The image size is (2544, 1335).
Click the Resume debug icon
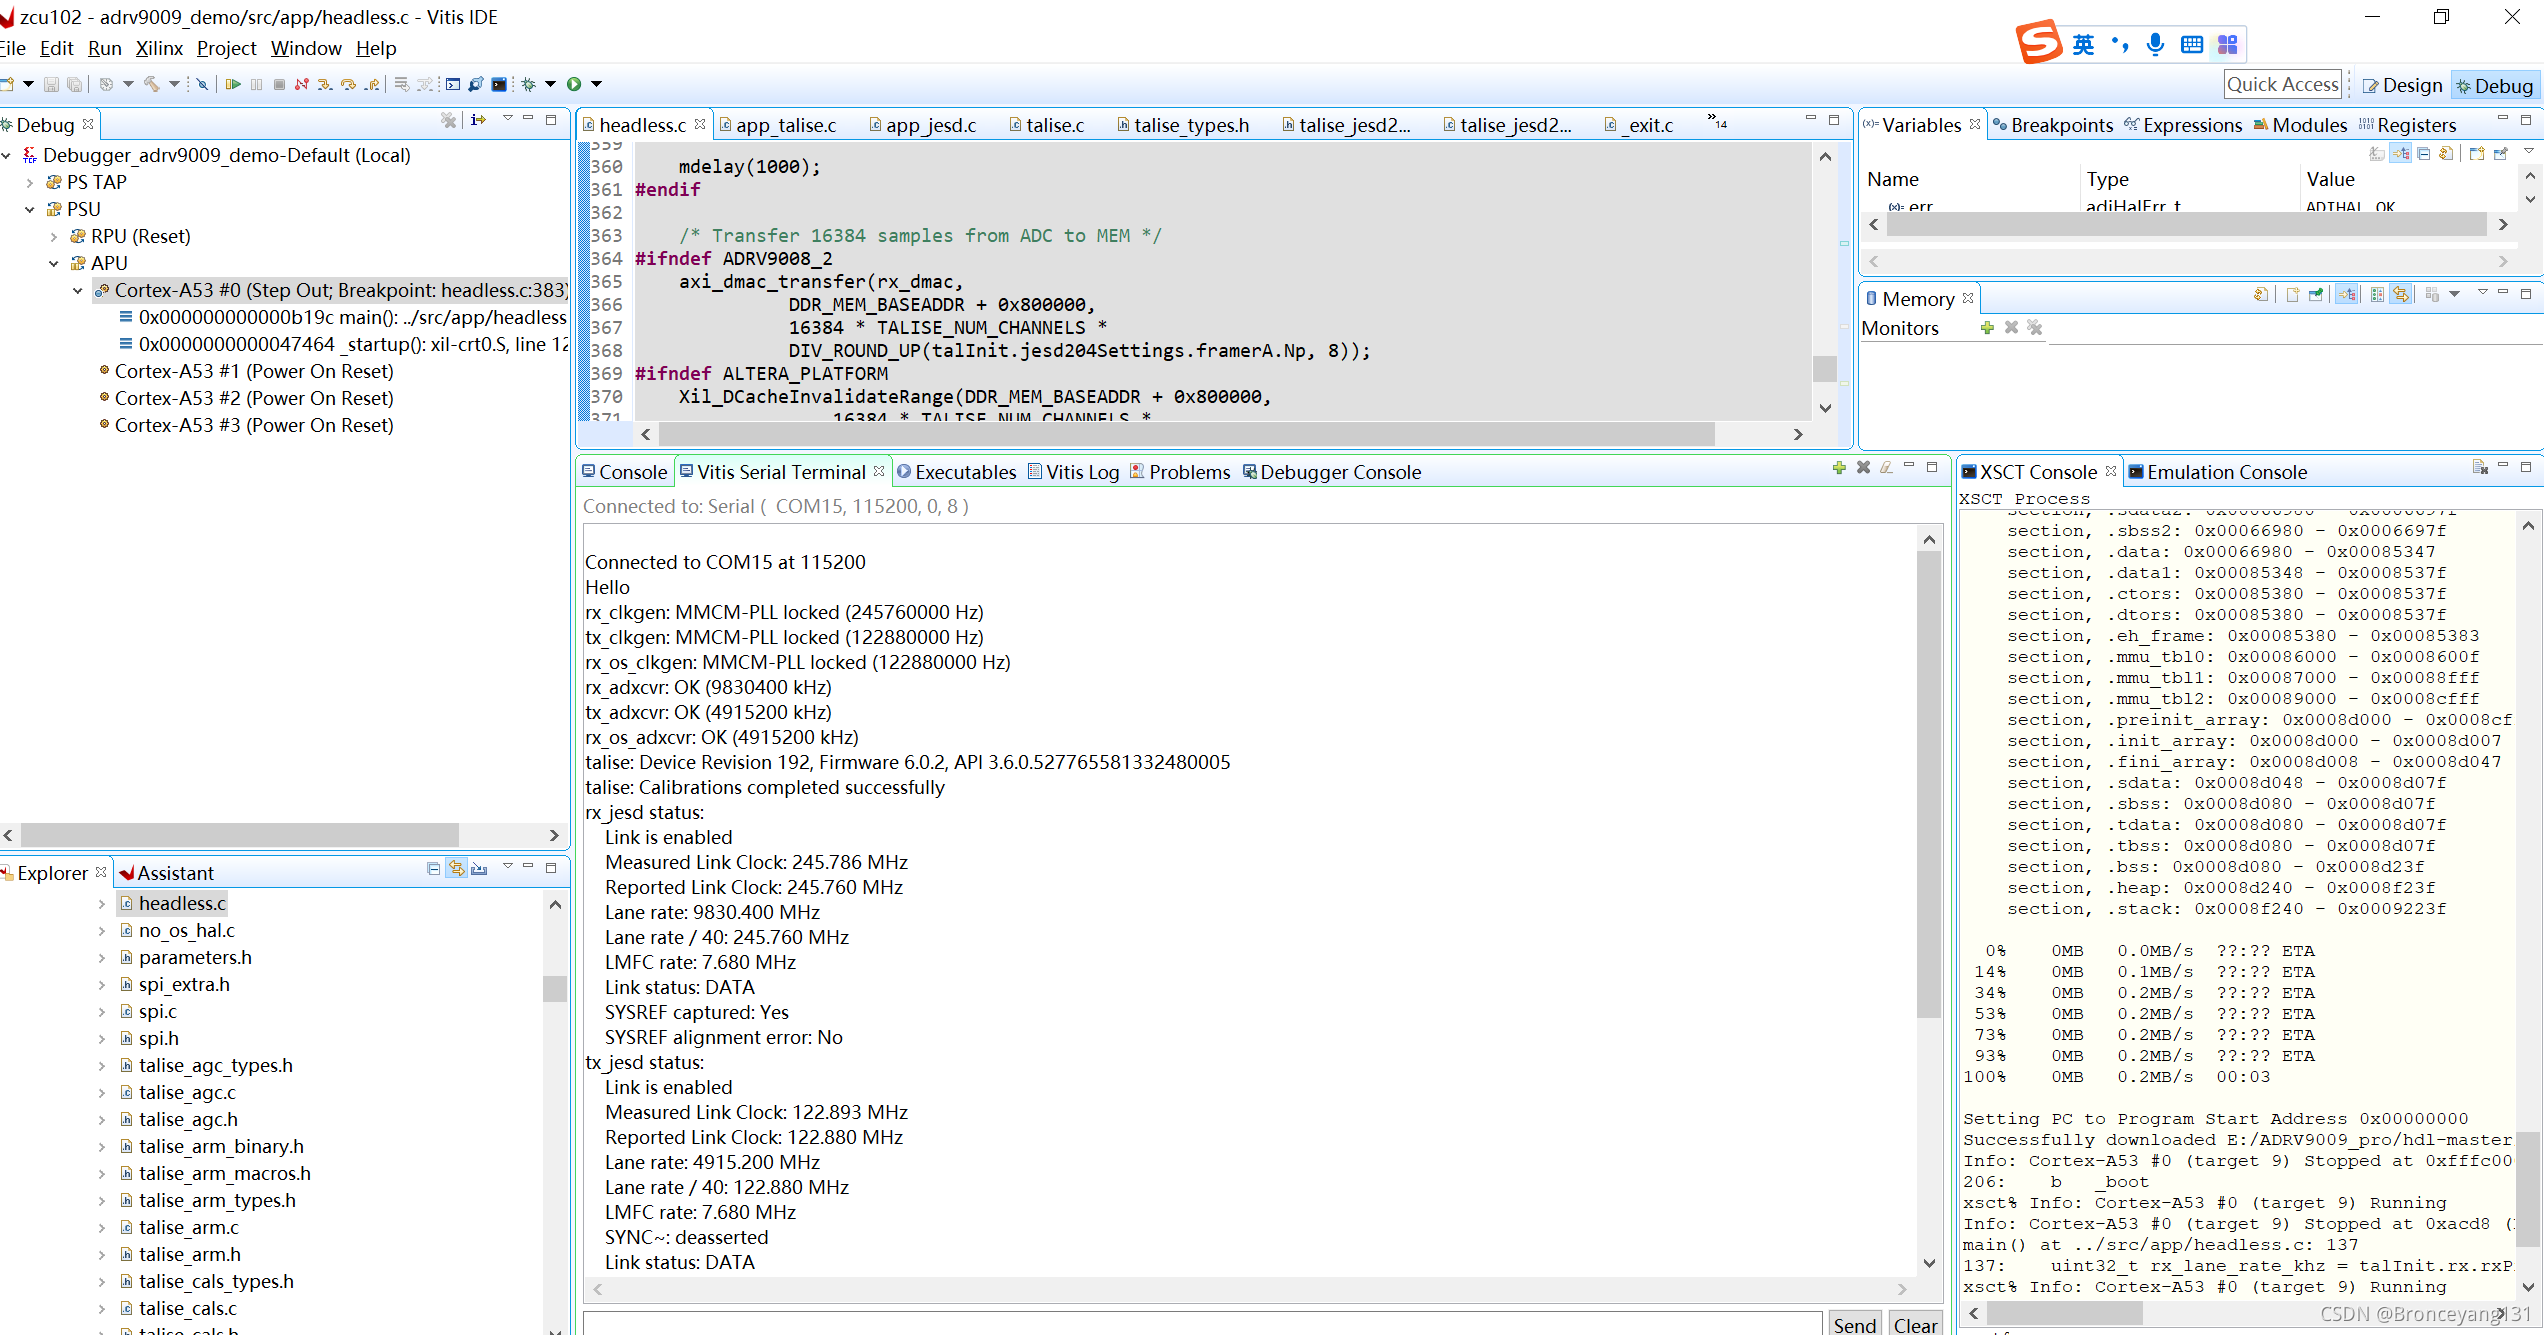click(232, 84)
